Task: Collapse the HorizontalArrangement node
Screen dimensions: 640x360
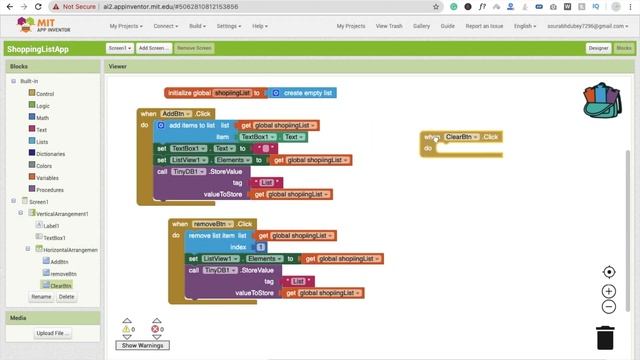Action: click(28, 249)
